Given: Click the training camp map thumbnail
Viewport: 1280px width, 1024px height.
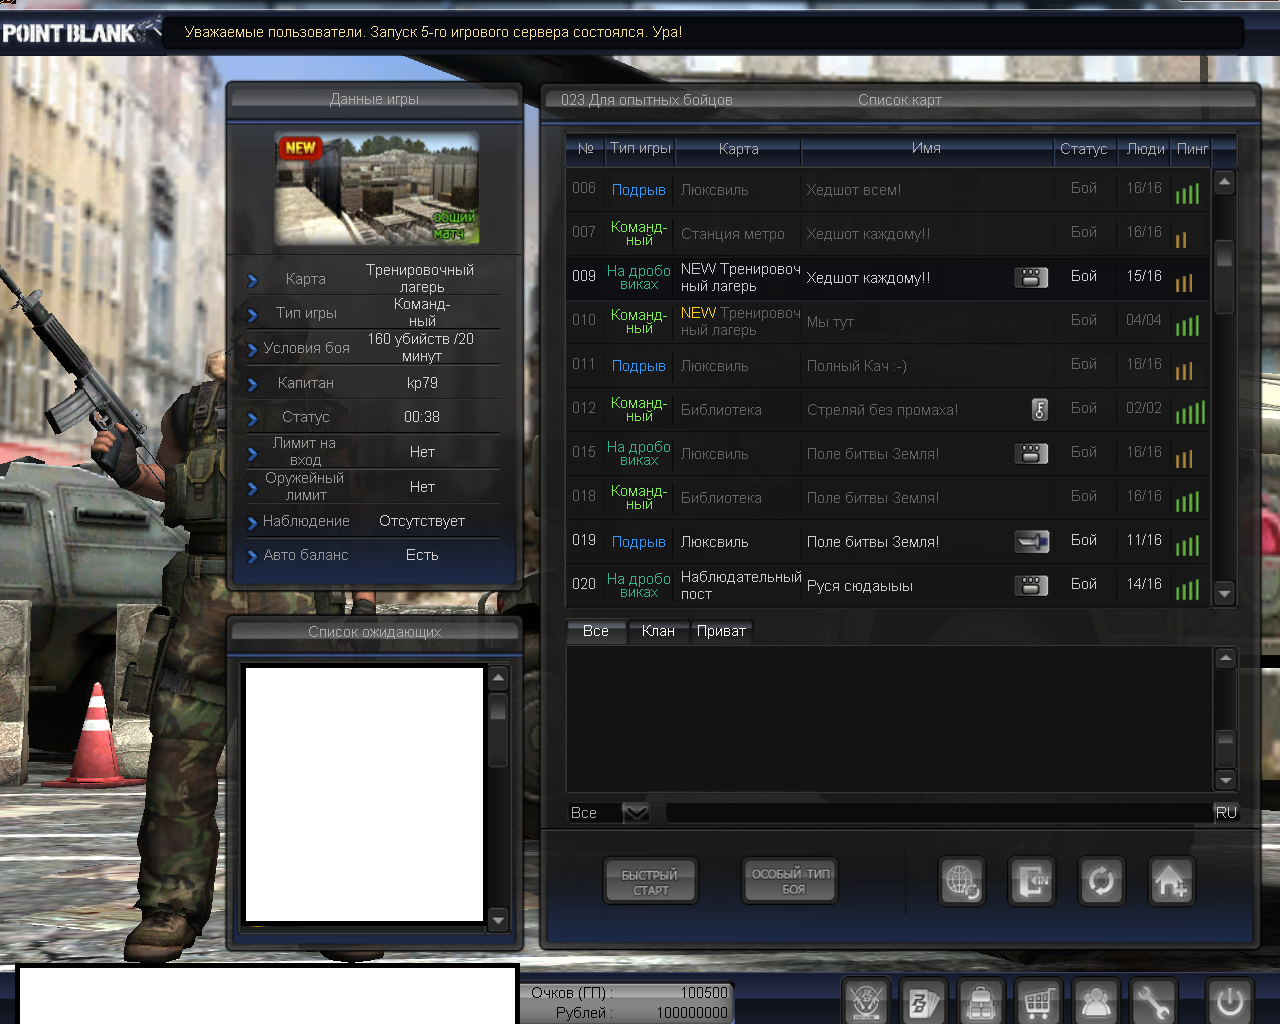Looking at the screenshot, I should coord(377,189).
